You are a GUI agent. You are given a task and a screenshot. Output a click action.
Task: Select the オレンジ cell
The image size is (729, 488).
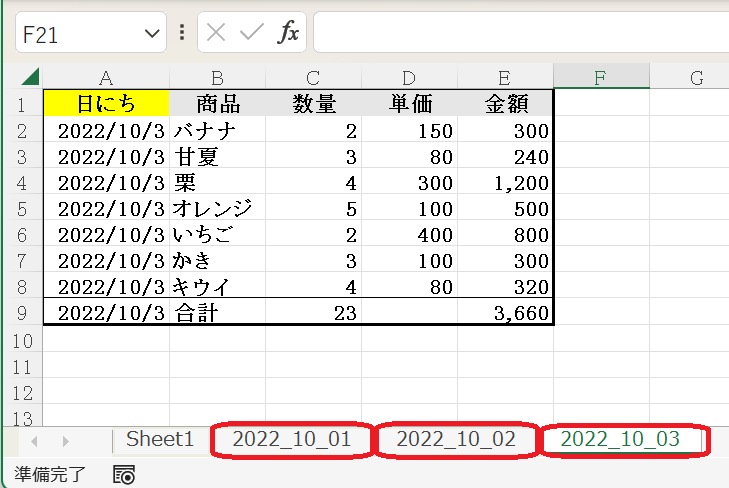[x=217, y=208]
